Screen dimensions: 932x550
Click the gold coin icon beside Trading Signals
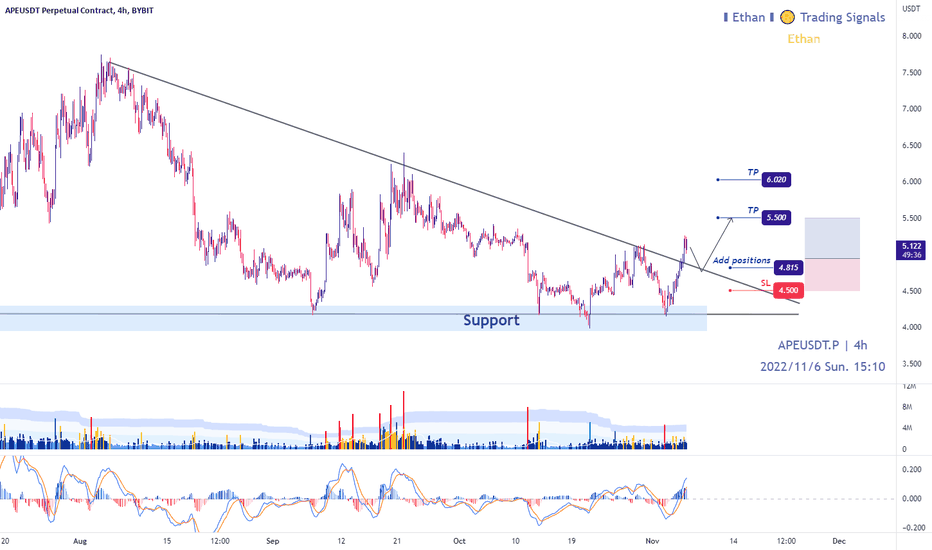[787, 17]
